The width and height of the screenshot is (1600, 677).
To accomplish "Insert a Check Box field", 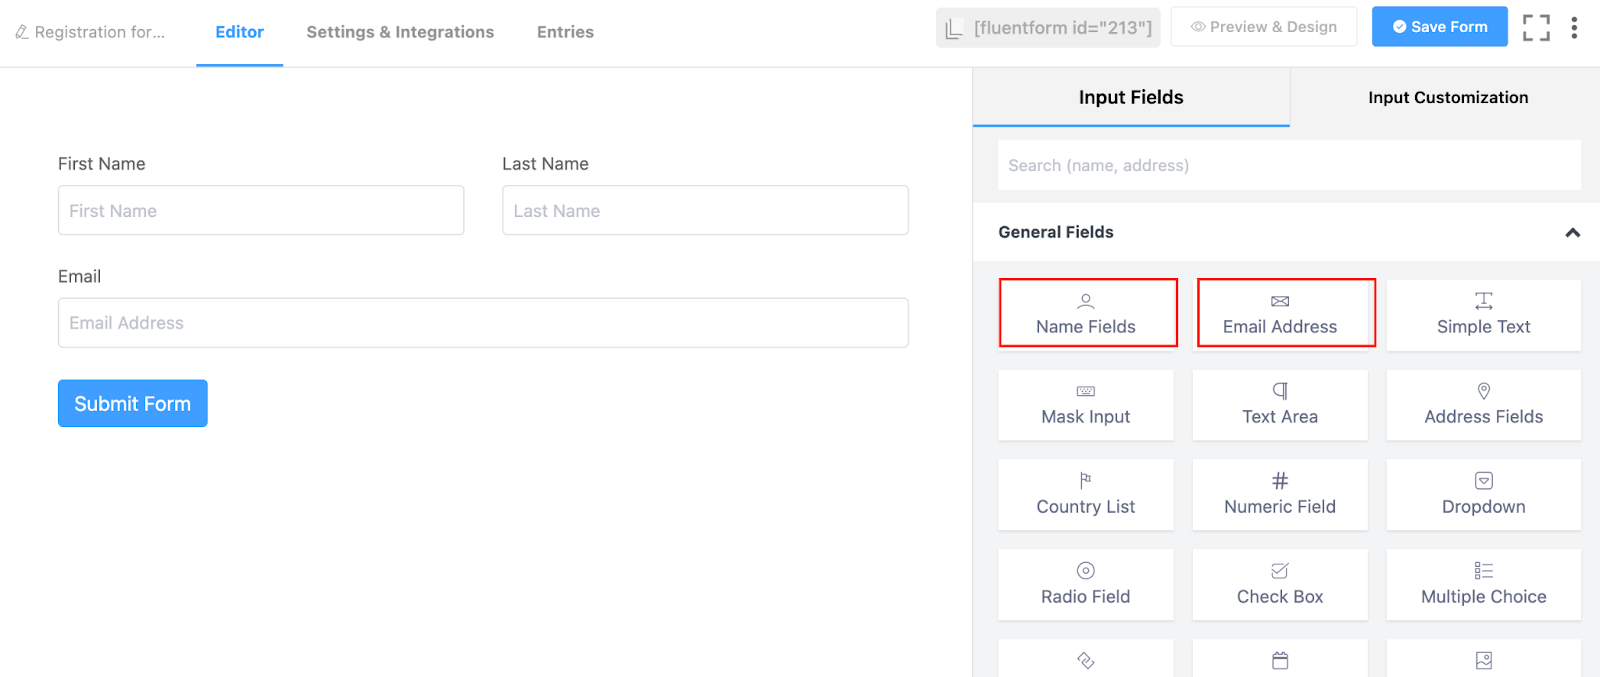I will [1279, 585].
